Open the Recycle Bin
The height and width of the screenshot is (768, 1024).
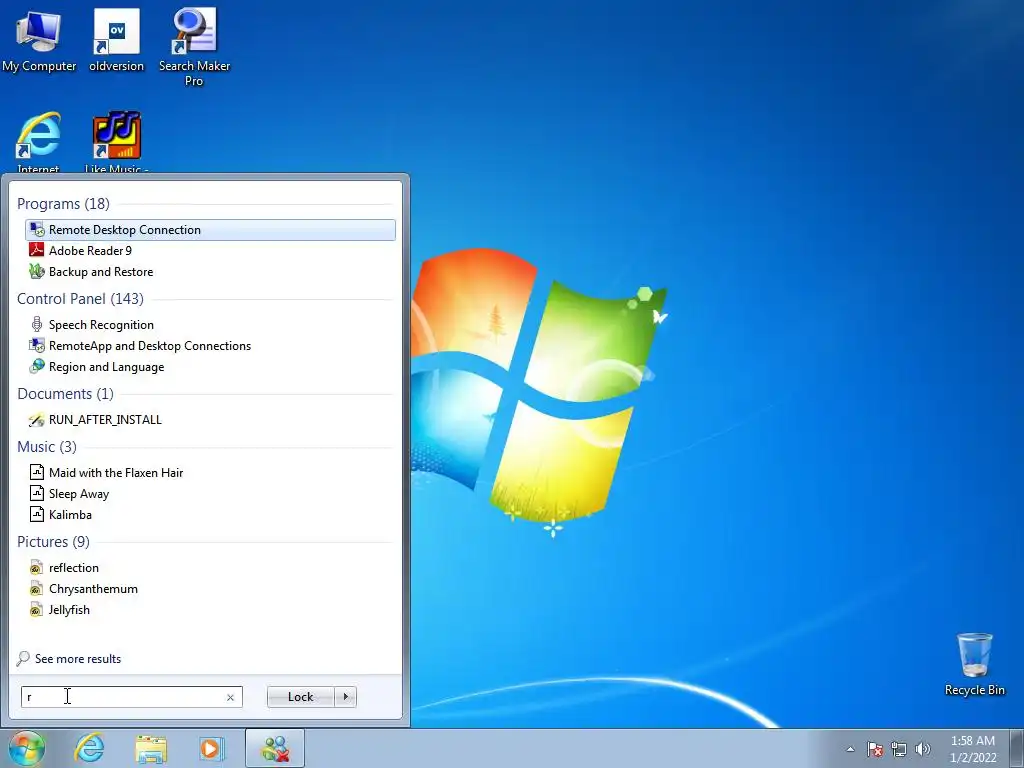974,664
